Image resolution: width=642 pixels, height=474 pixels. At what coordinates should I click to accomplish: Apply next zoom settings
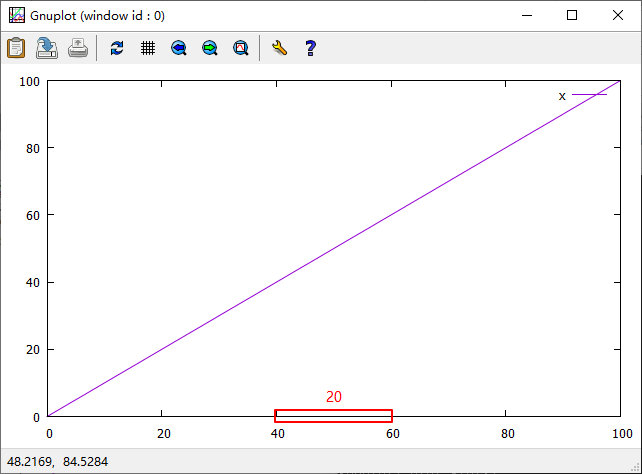[210, 48]
